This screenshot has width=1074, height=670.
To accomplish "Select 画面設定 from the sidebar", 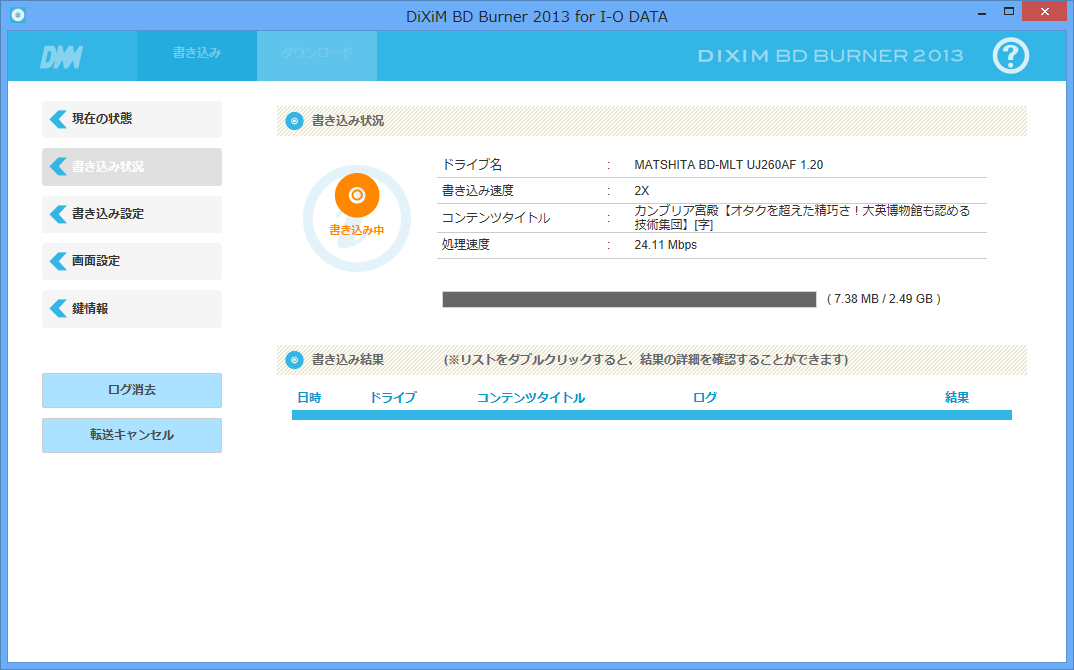I will [132, 261].
